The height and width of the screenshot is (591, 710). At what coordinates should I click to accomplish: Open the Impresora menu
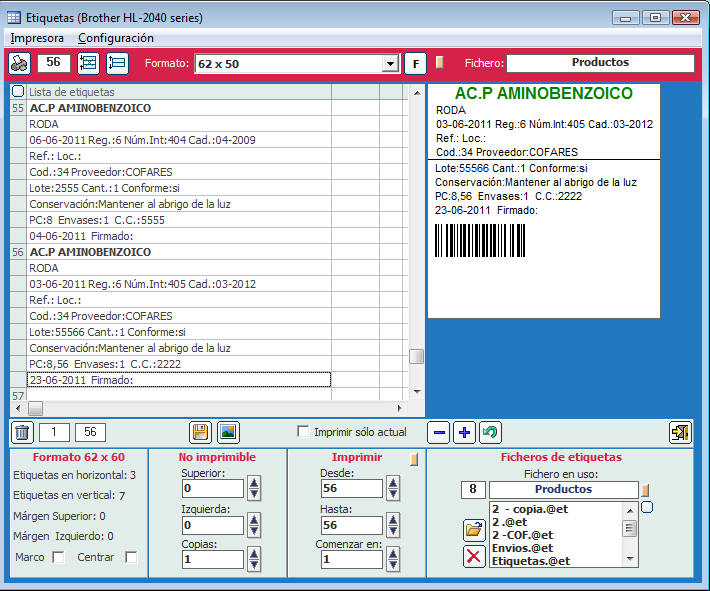coord(37,38)
